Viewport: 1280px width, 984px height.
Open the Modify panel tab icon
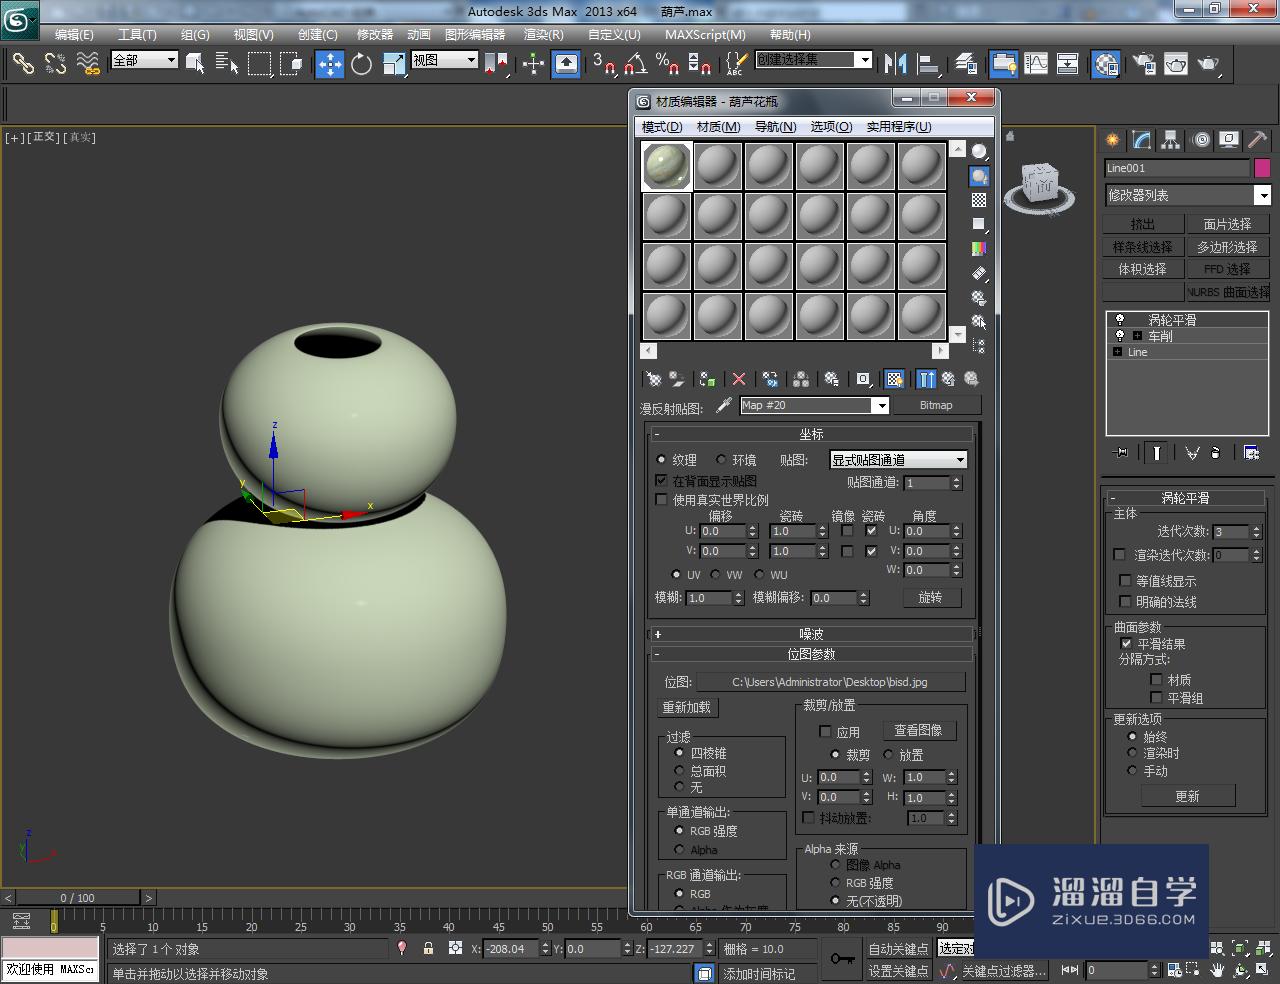coord(1141,140)
